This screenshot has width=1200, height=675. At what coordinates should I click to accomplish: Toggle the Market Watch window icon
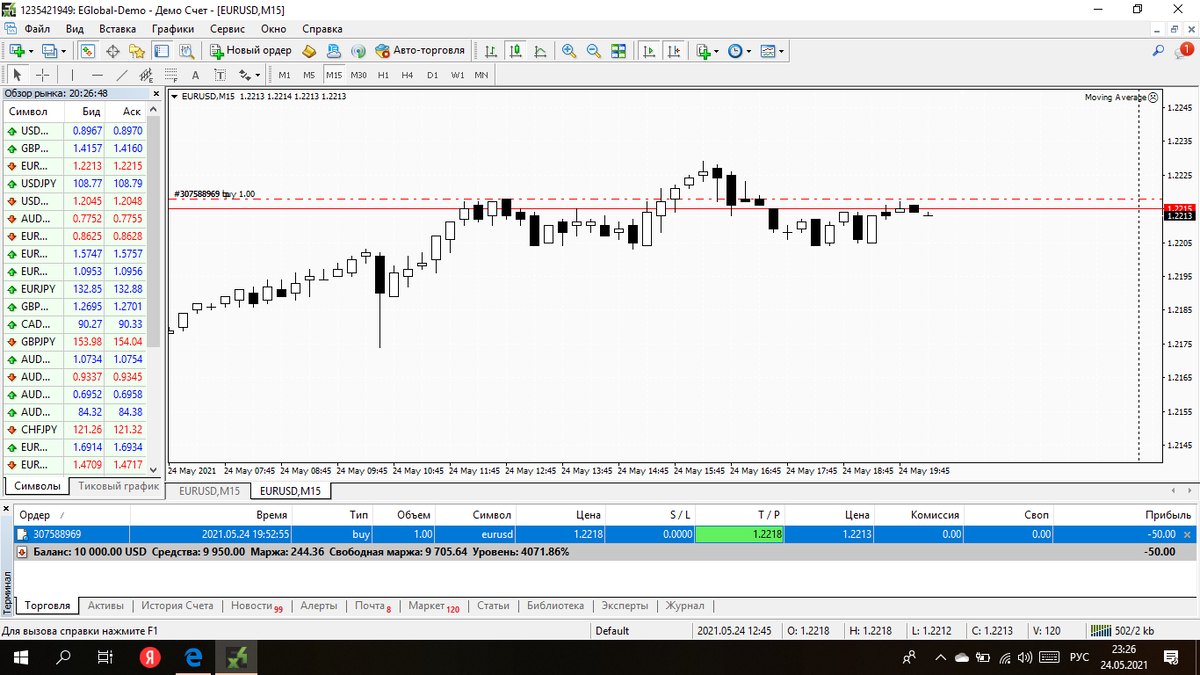(88, 51)
